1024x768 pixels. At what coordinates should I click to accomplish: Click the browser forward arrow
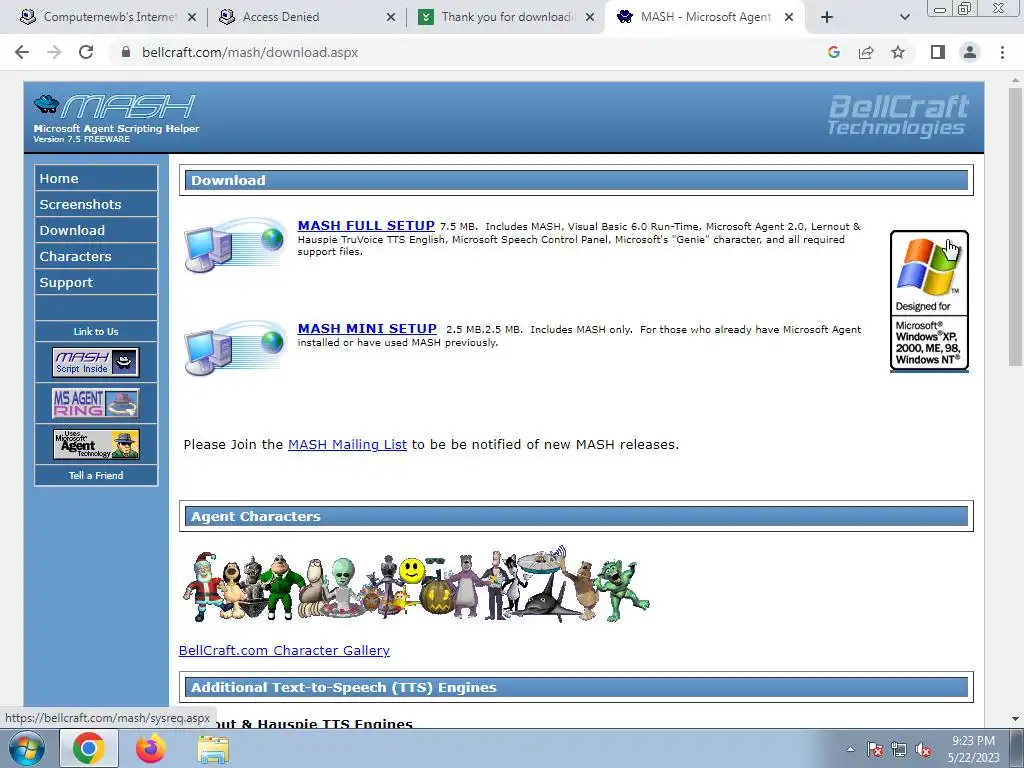point(54,52)
